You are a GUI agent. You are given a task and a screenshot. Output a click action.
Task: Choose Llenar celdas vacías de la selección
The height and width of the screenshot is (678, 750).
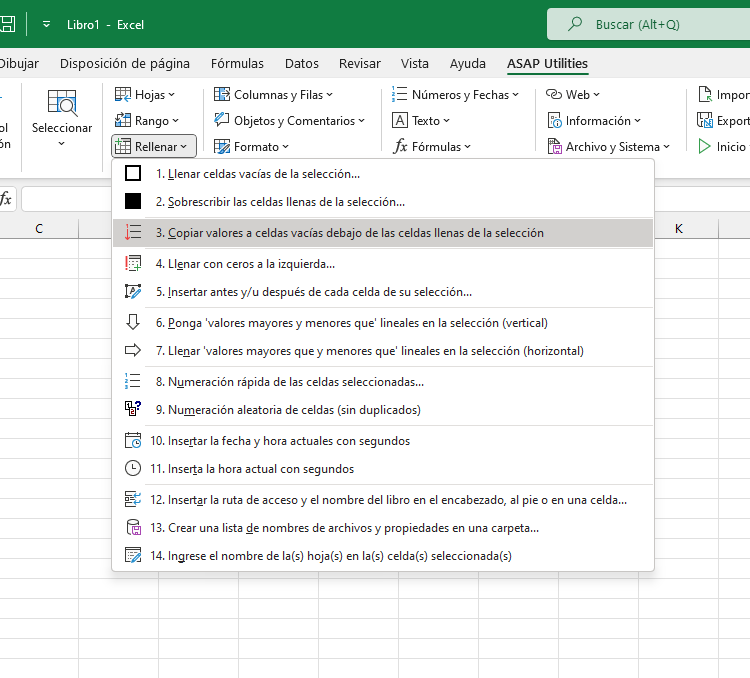(383, 174)
